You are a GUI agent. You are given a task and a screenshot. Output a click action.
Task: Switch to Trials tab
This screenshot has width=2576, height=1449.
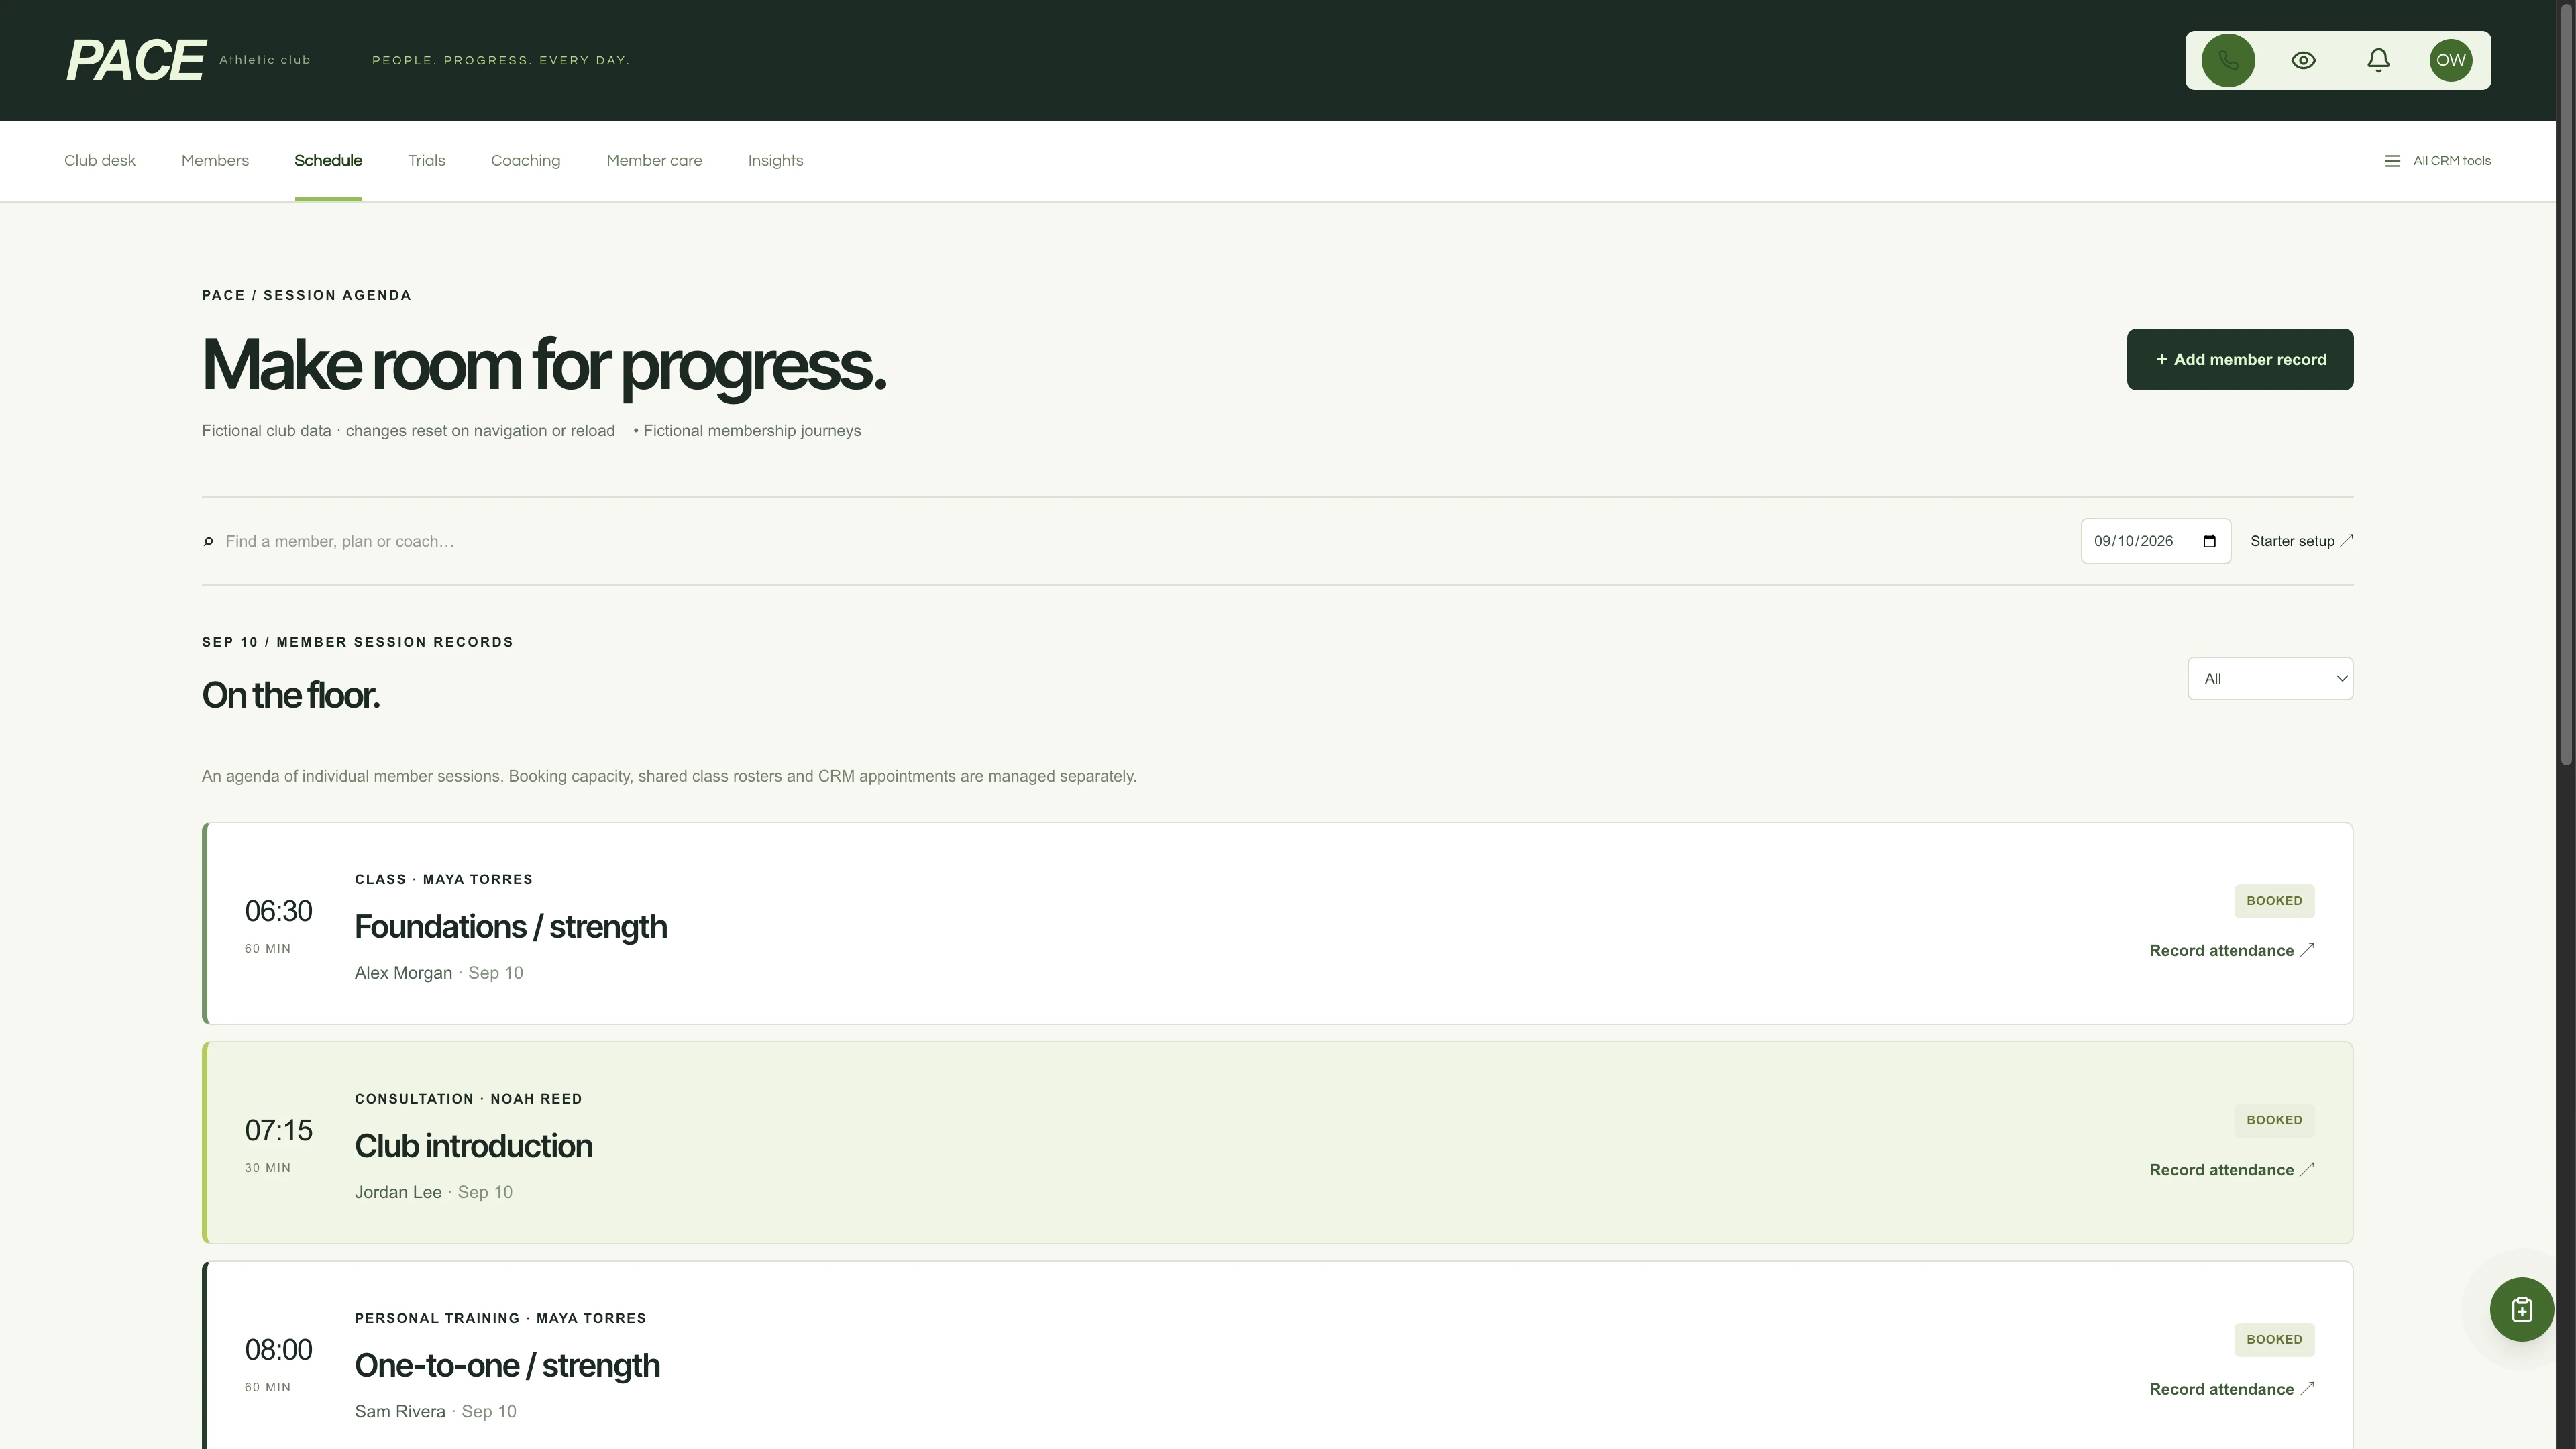(426, 161)
